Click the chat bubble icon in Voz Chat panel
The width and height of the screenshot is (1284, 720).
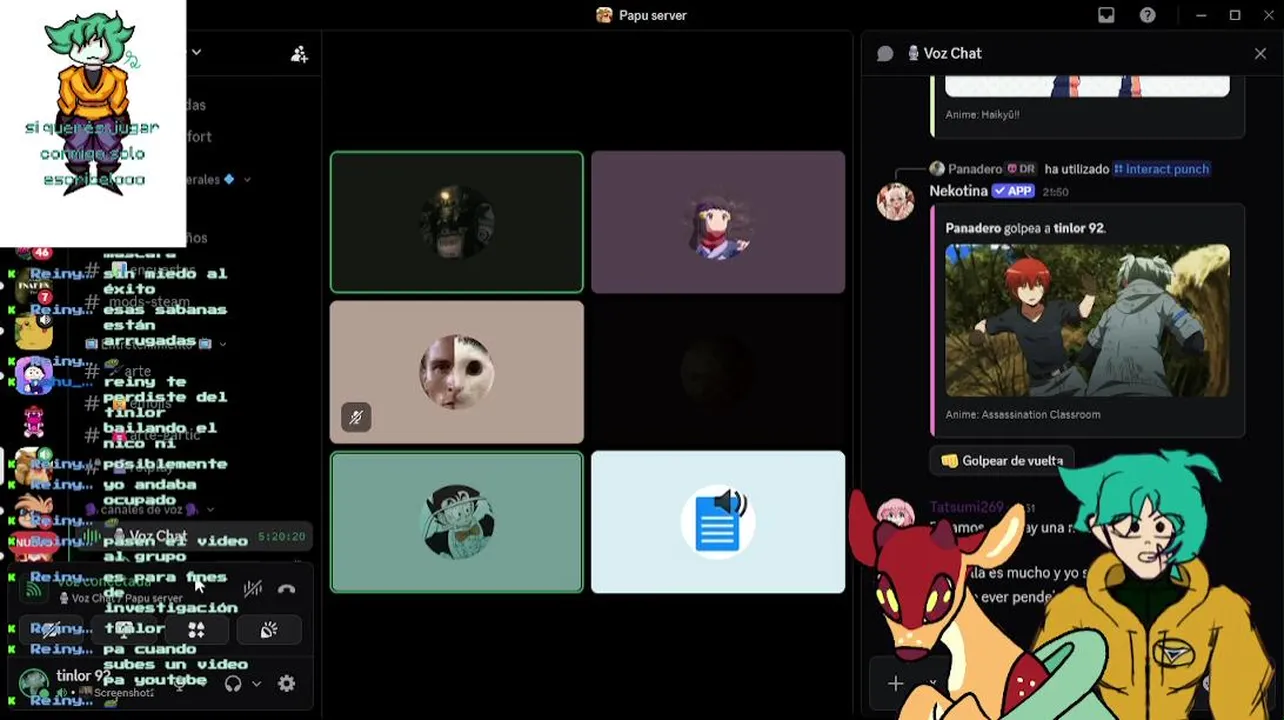point(885,54)
